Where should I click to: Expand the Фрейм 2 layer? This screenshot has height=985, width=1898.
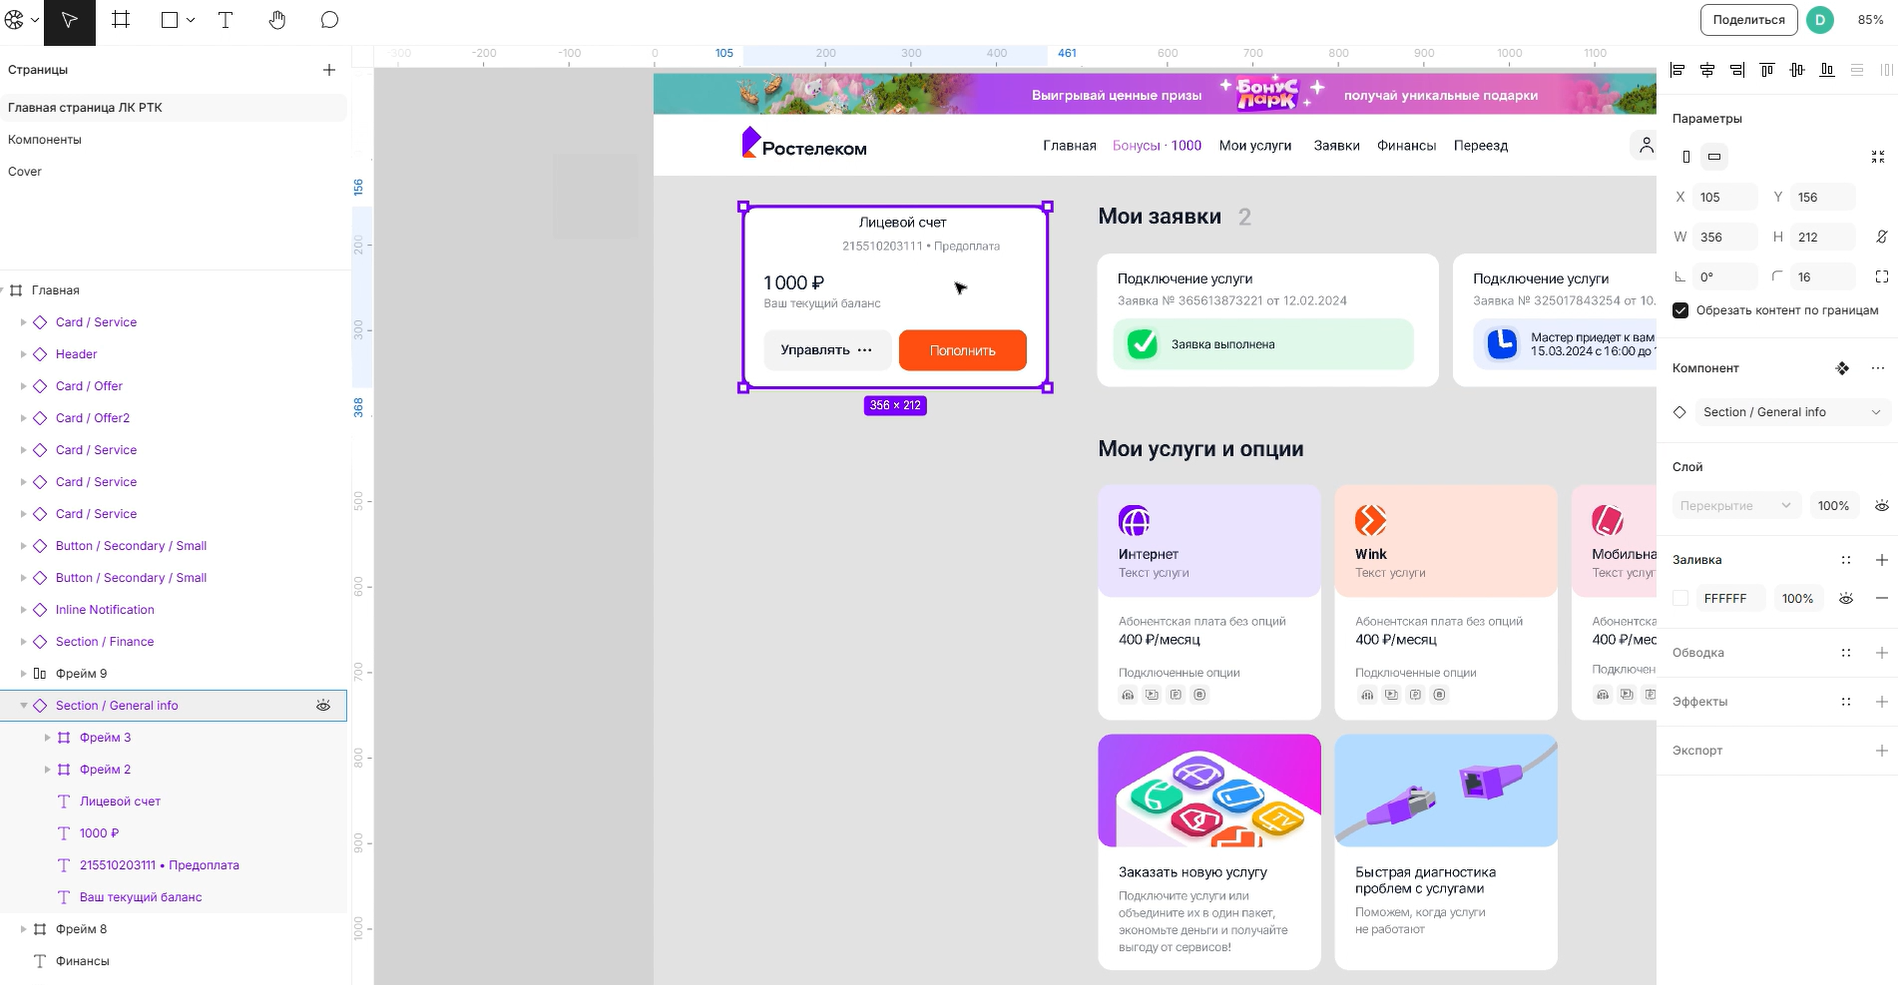tap(47, 769)
